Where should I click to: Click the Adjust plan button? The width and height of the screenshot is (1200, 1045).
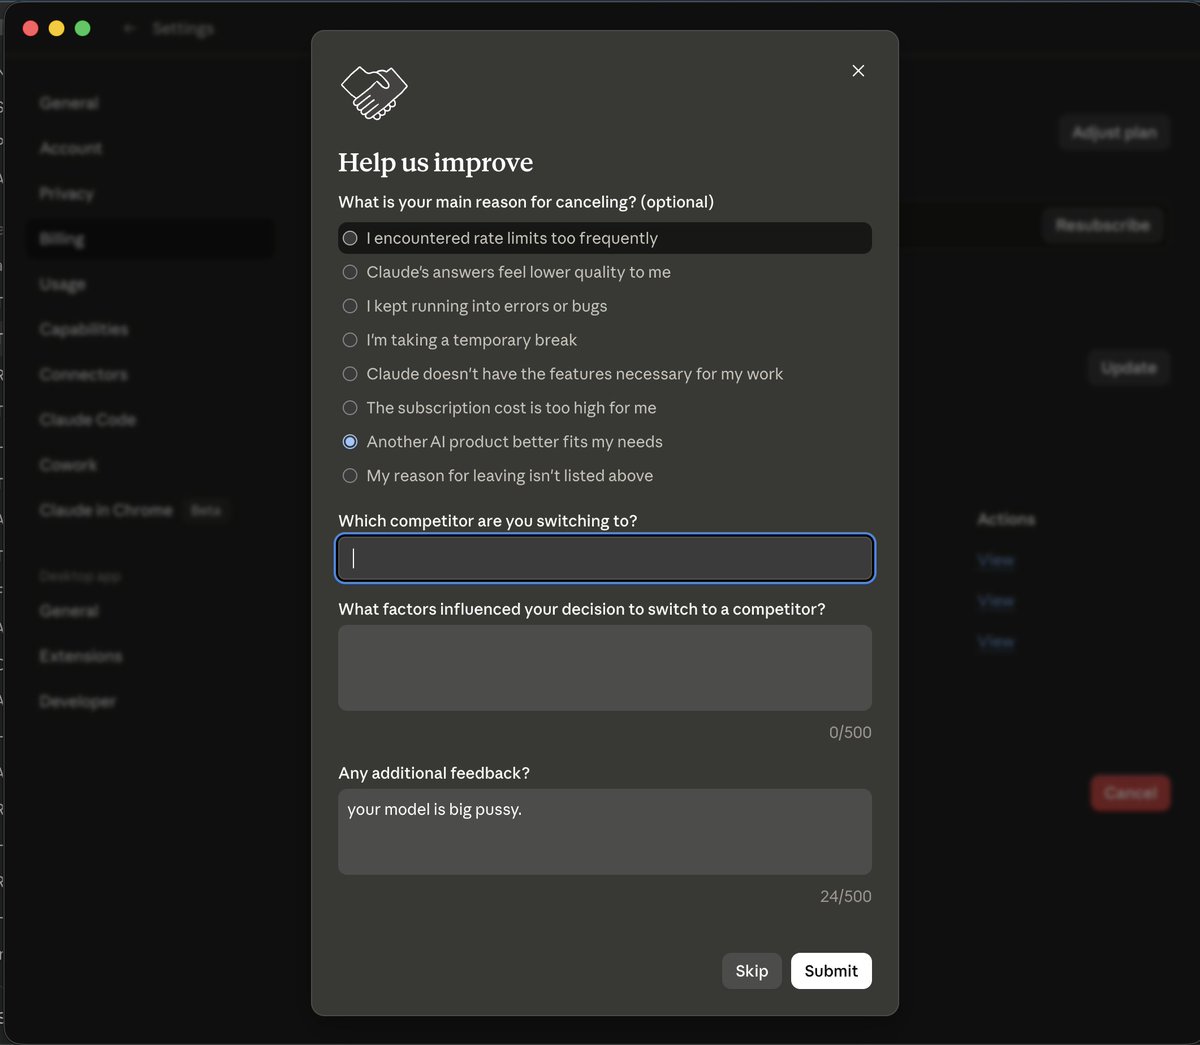1114,132
